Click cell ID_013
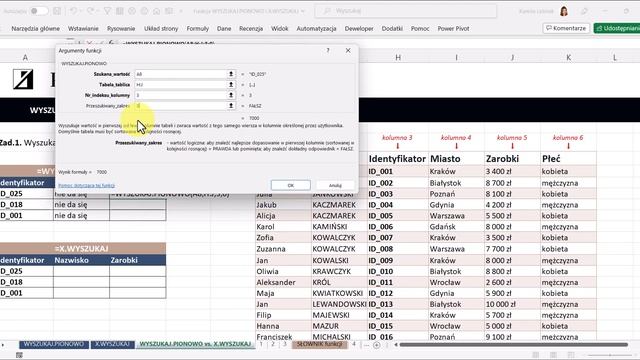 click(x=398, y=304)
